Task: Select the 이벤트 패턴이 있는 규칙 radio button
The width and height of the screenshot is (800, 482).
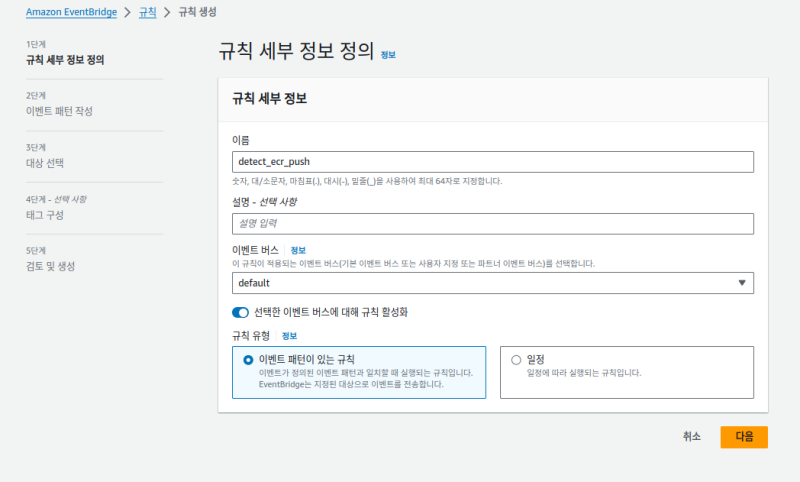Action: pyautogui.click(x=248, y=359)
